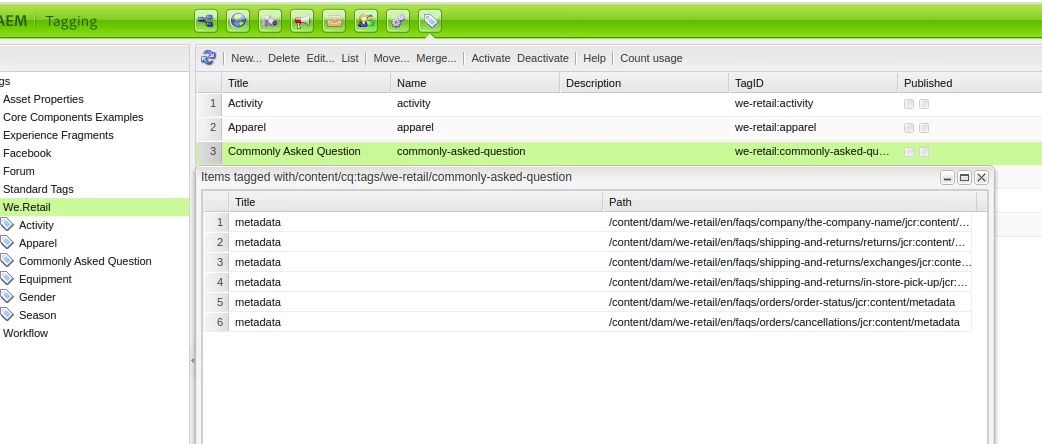Select the shipping-and-returns/returns path row
The height and width of the screenshot is (444, 1042).
point(587,242)
